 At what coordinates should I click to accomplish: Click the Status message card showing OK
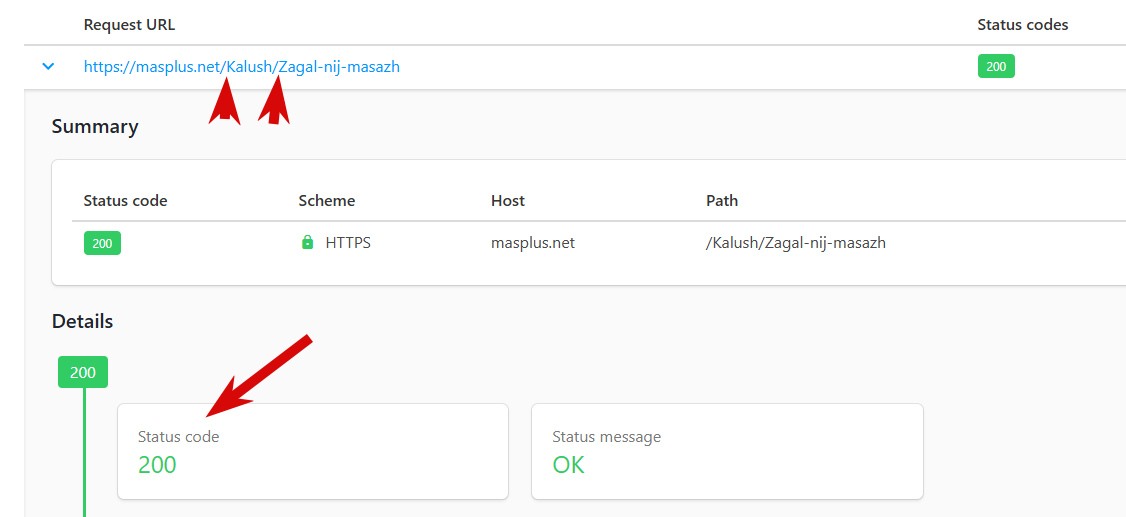click(726, 451)
